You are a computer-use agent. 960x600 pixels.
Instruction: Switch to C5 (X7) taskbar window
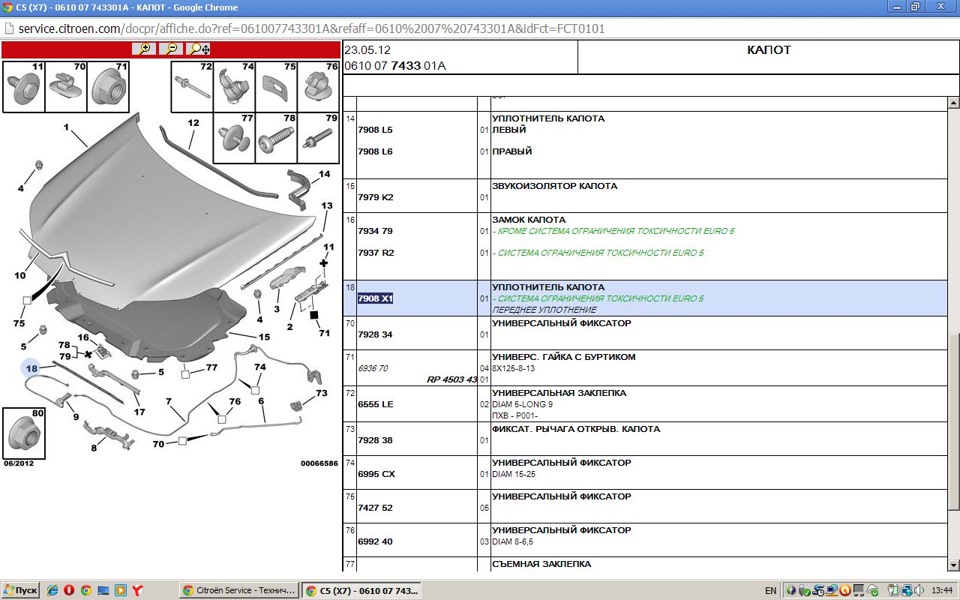(x=361, y=590)
